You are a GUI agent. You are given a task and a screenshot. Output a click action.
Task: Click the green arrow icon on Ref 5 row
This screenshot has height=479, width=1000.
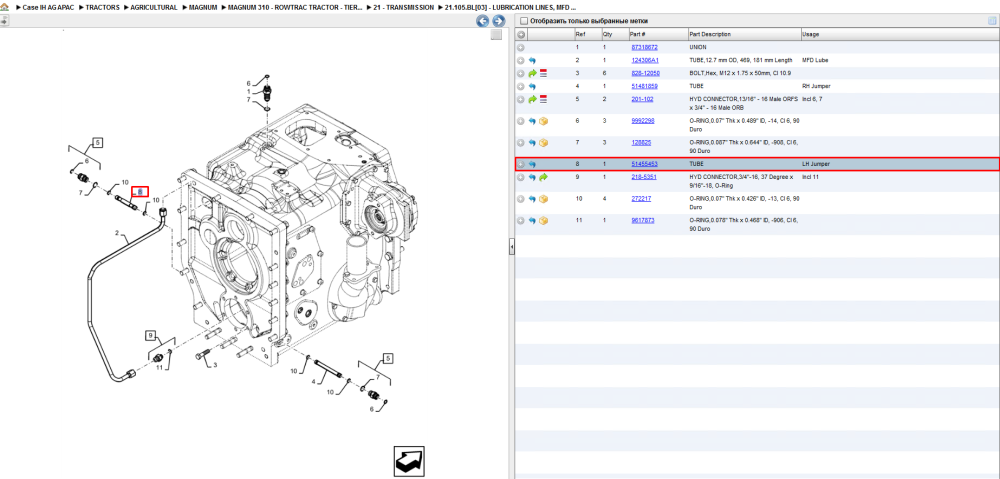533,99
